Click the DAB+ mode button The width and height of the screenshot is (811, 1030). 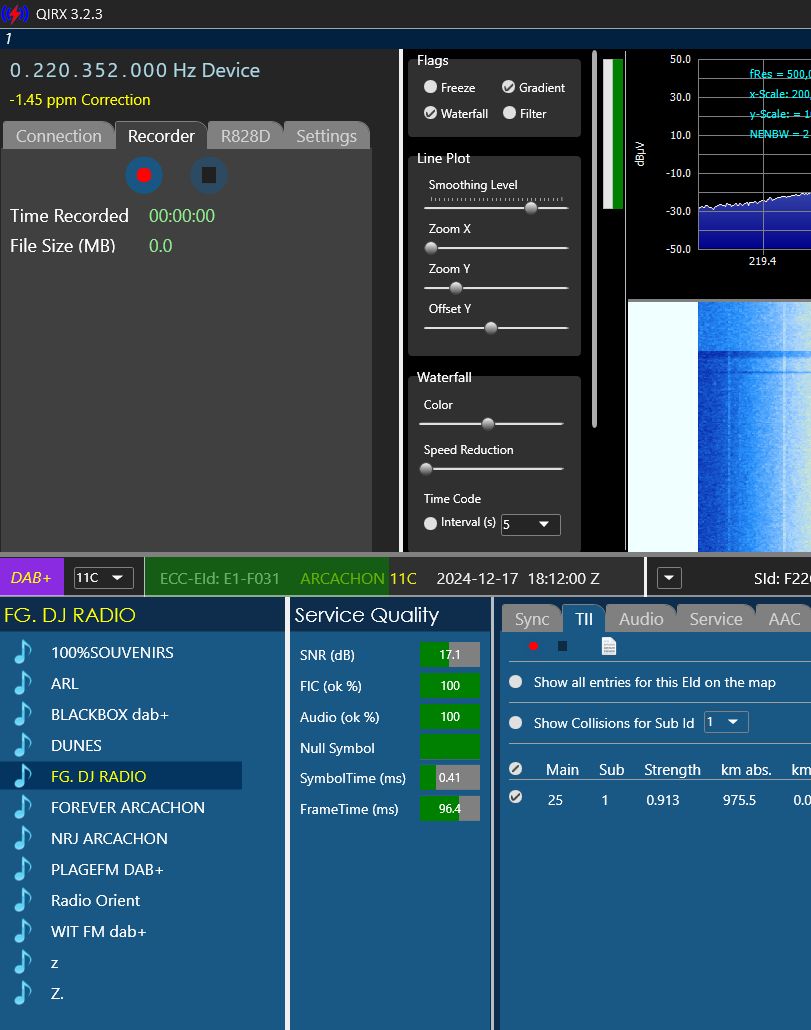click(32, 578)
